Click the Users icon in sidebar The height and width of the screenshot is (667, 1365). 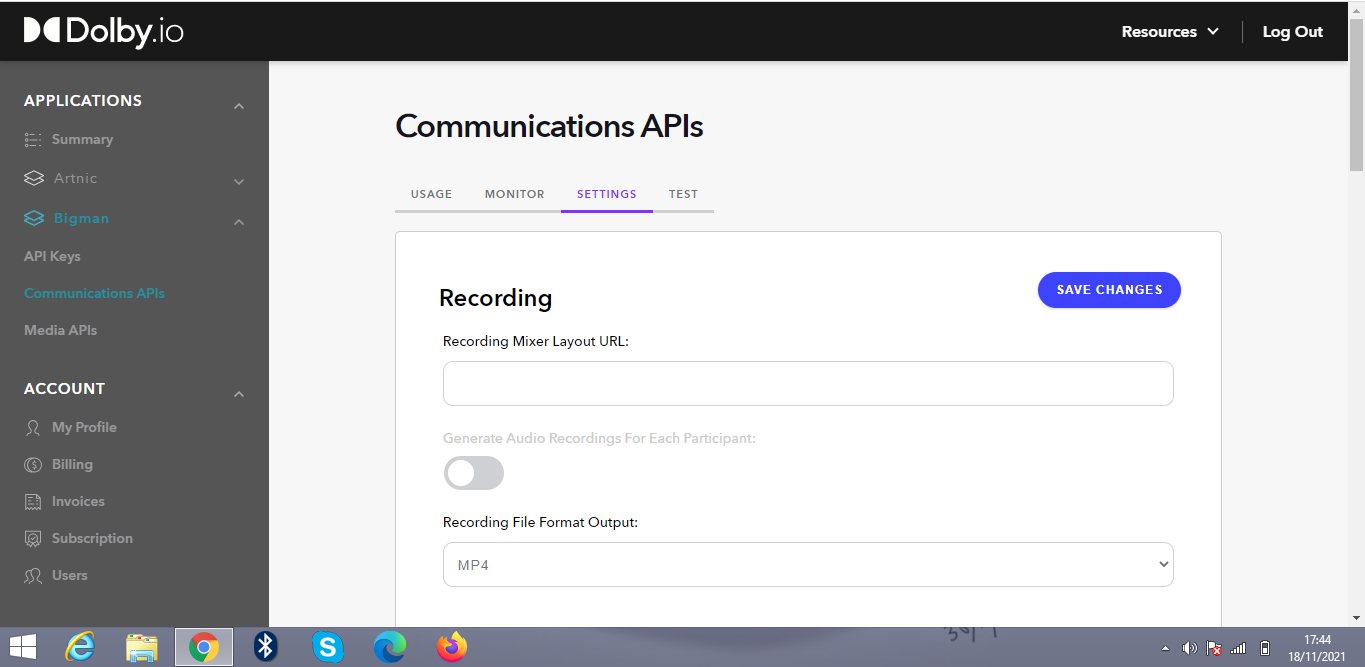pos(33,575)
